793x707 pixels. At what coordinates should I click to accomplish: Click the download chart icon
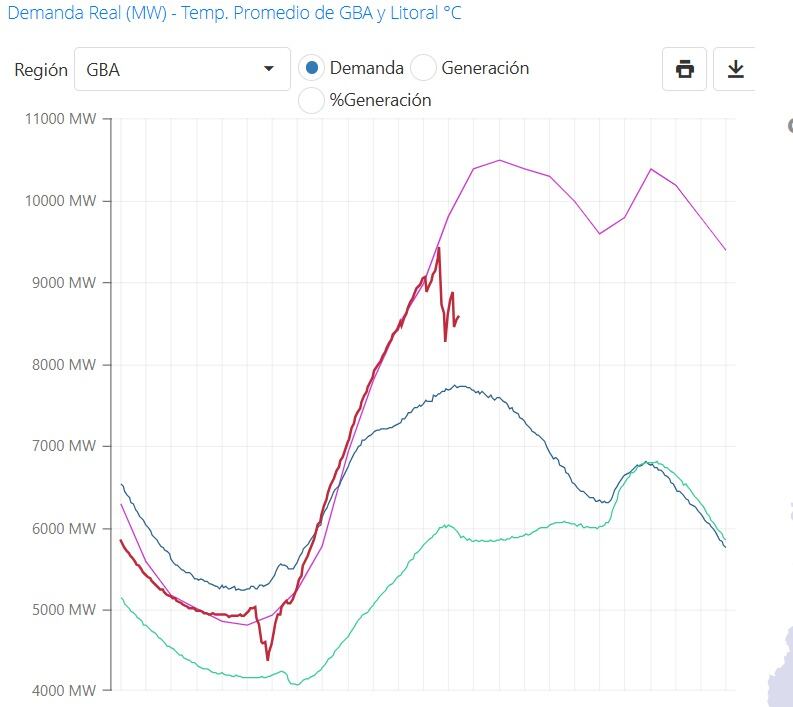(x=735, y=69)
